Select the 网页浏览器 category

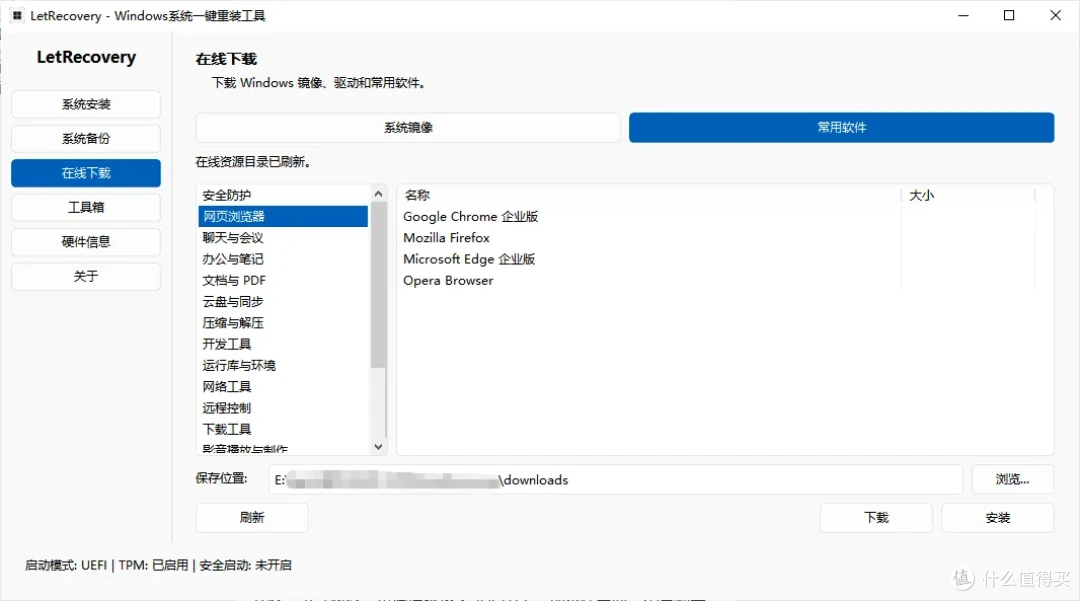(283, 216)
